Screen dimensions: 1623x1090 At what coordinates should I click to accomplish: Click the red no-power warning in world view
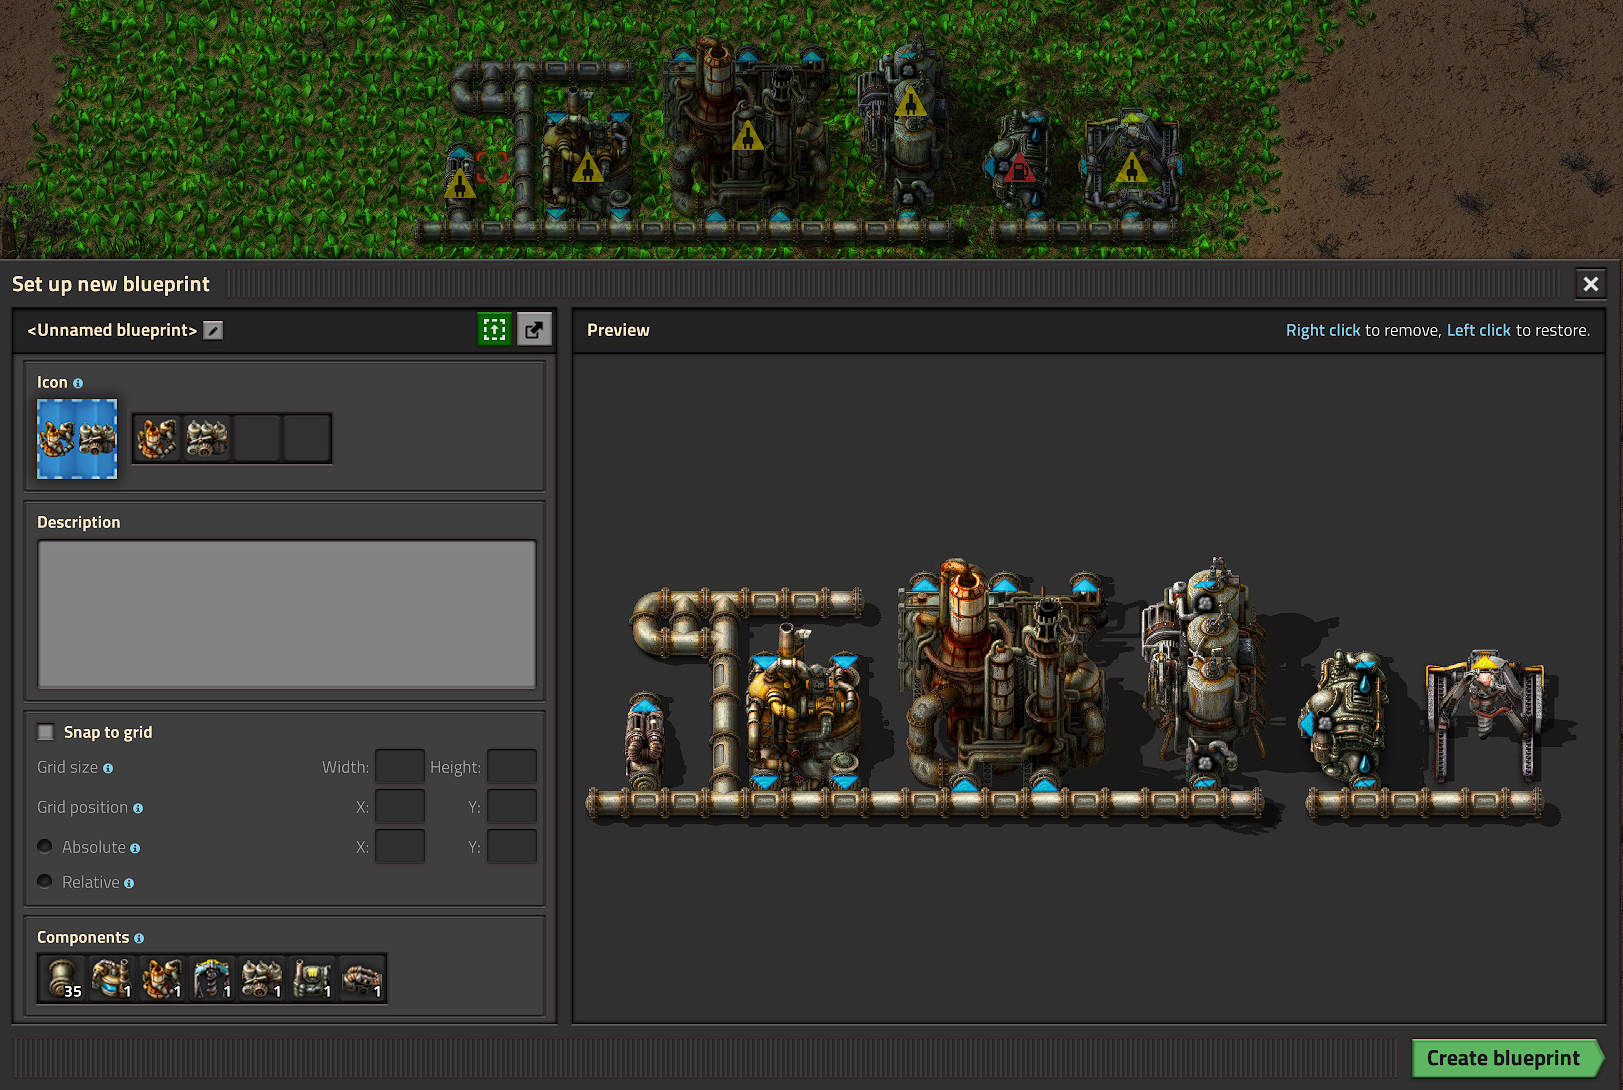tap(1018, 168)
